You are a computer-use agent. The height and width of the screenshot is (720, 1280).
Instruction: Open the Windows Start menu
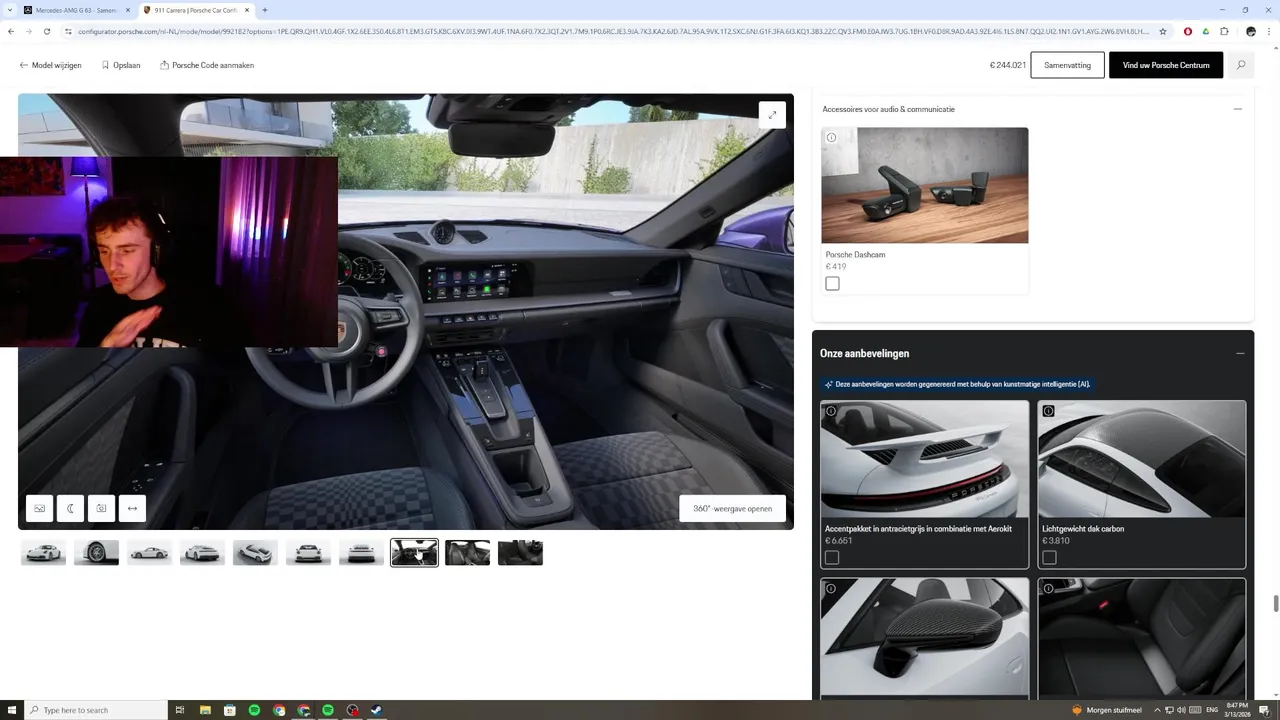point(11,710)
